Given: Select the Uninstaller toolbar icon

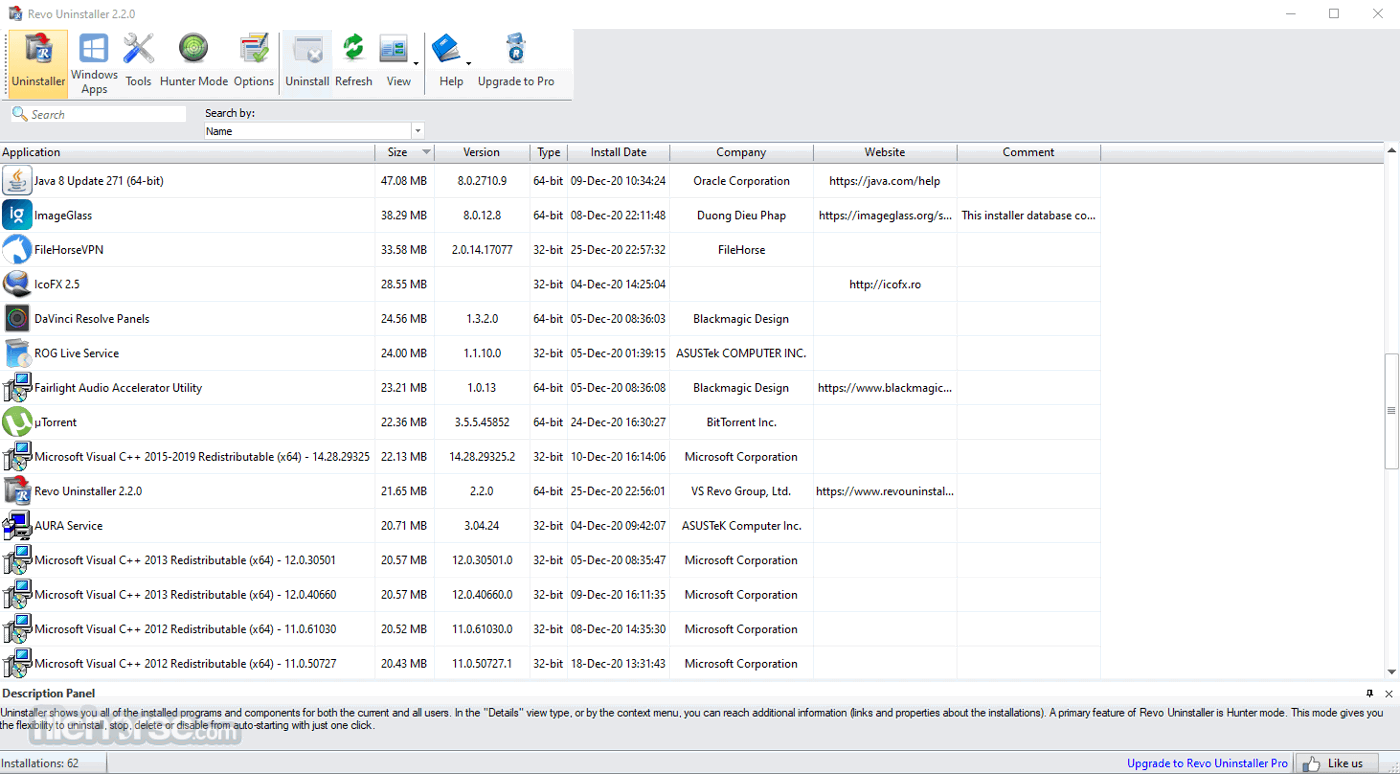Looking at the screenshot, I should pos(38,63).
